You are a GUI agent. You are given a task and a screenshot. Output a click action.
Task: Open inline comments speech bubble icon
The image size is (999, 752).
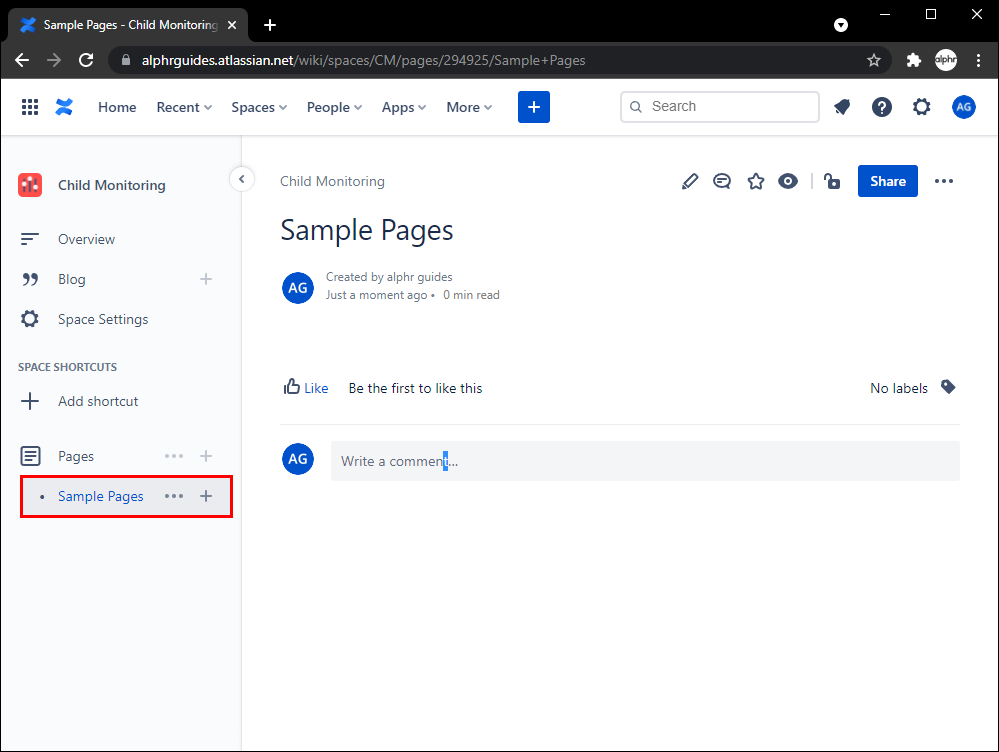722,181
